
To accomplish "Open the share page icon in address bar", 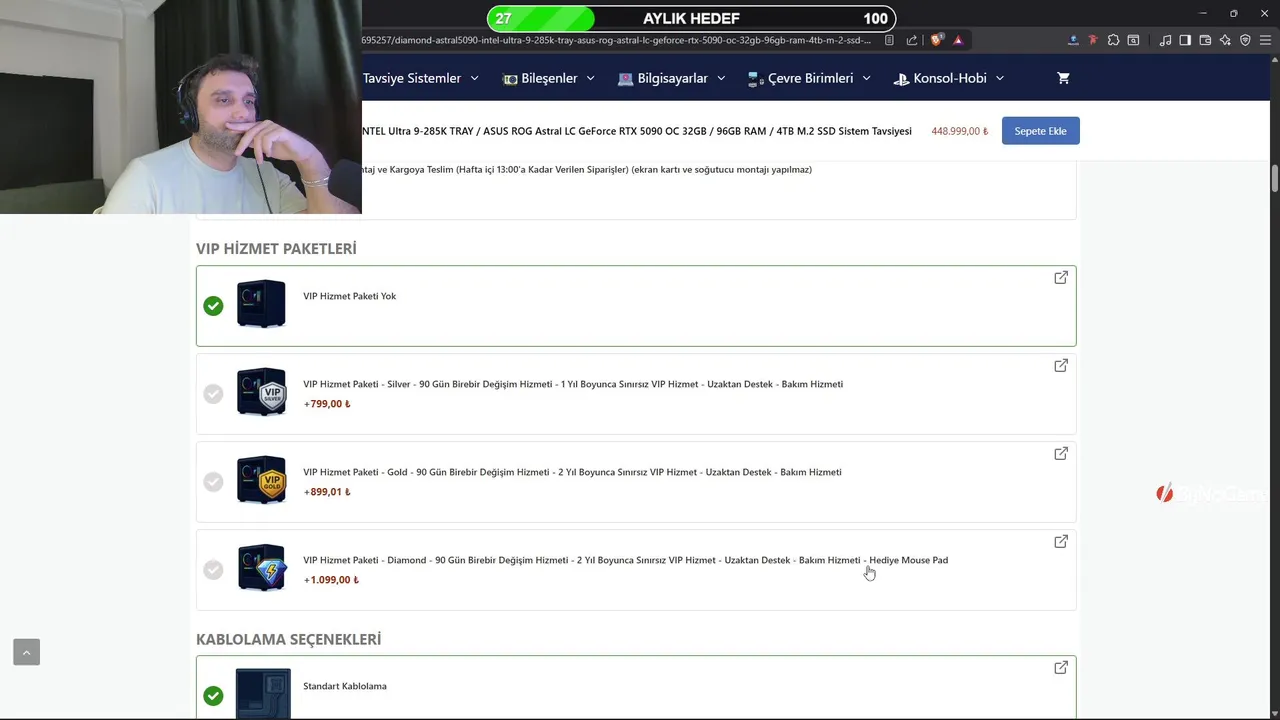I will click(912, 40).
